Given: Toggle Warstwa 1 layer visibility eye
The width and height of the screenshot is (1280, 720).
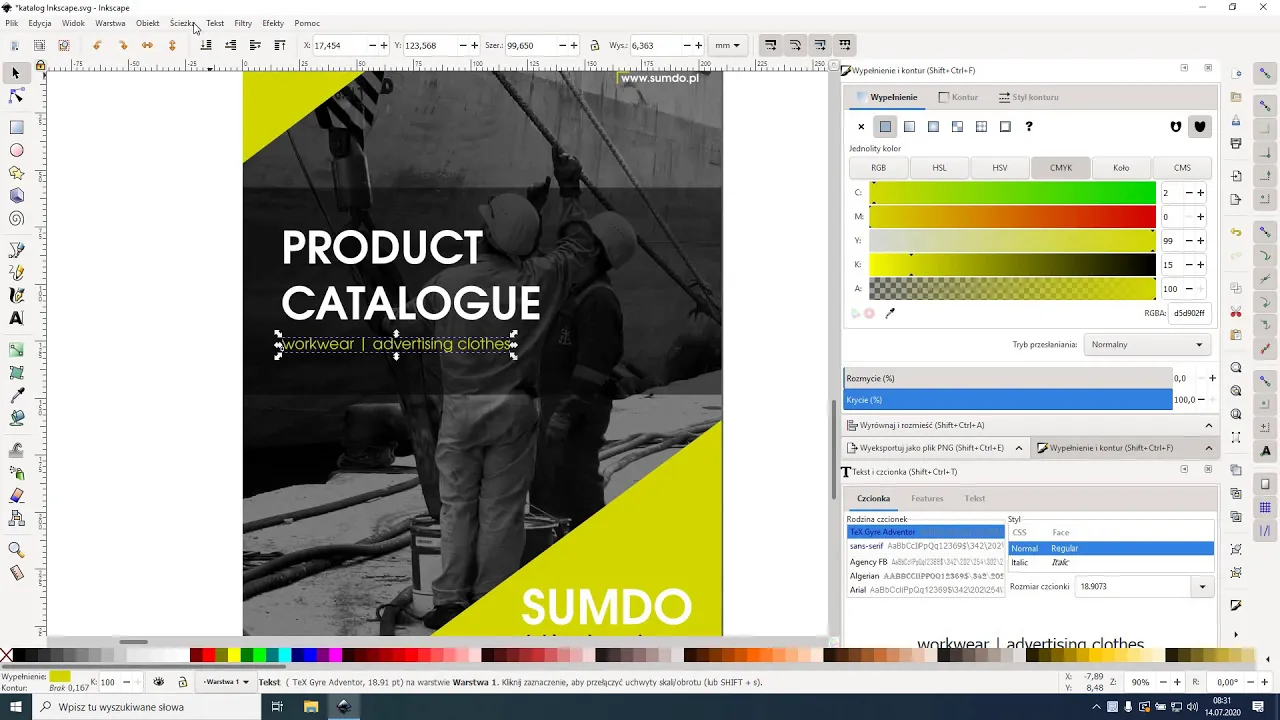Looking at the screenshot, I should click(158, 682).
